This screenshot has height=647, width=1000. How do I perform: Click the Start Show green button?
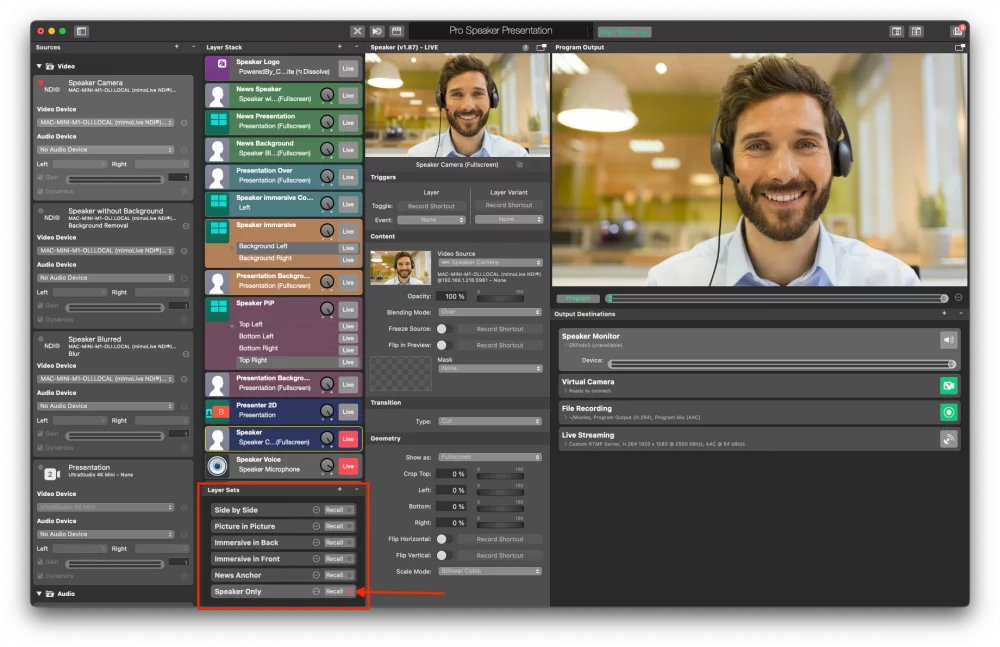[x=624, y=32]
